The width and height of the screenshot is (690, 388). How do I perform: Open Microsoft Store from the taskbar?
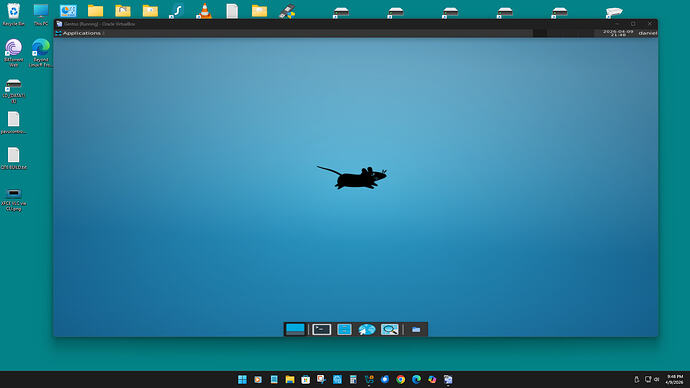(305, 379)
